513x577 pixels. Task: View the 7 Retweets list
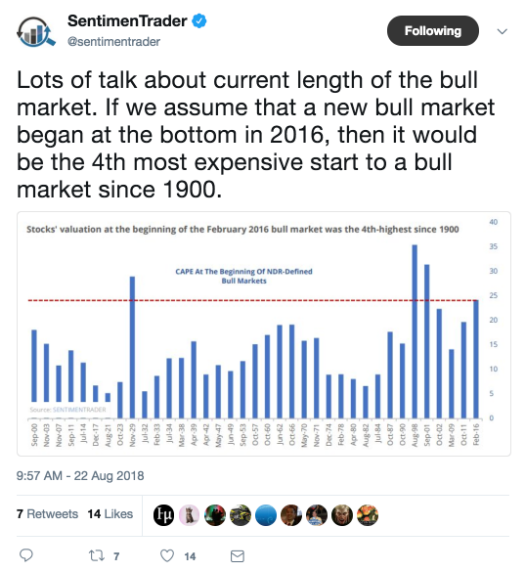click(x=47, y=514)
